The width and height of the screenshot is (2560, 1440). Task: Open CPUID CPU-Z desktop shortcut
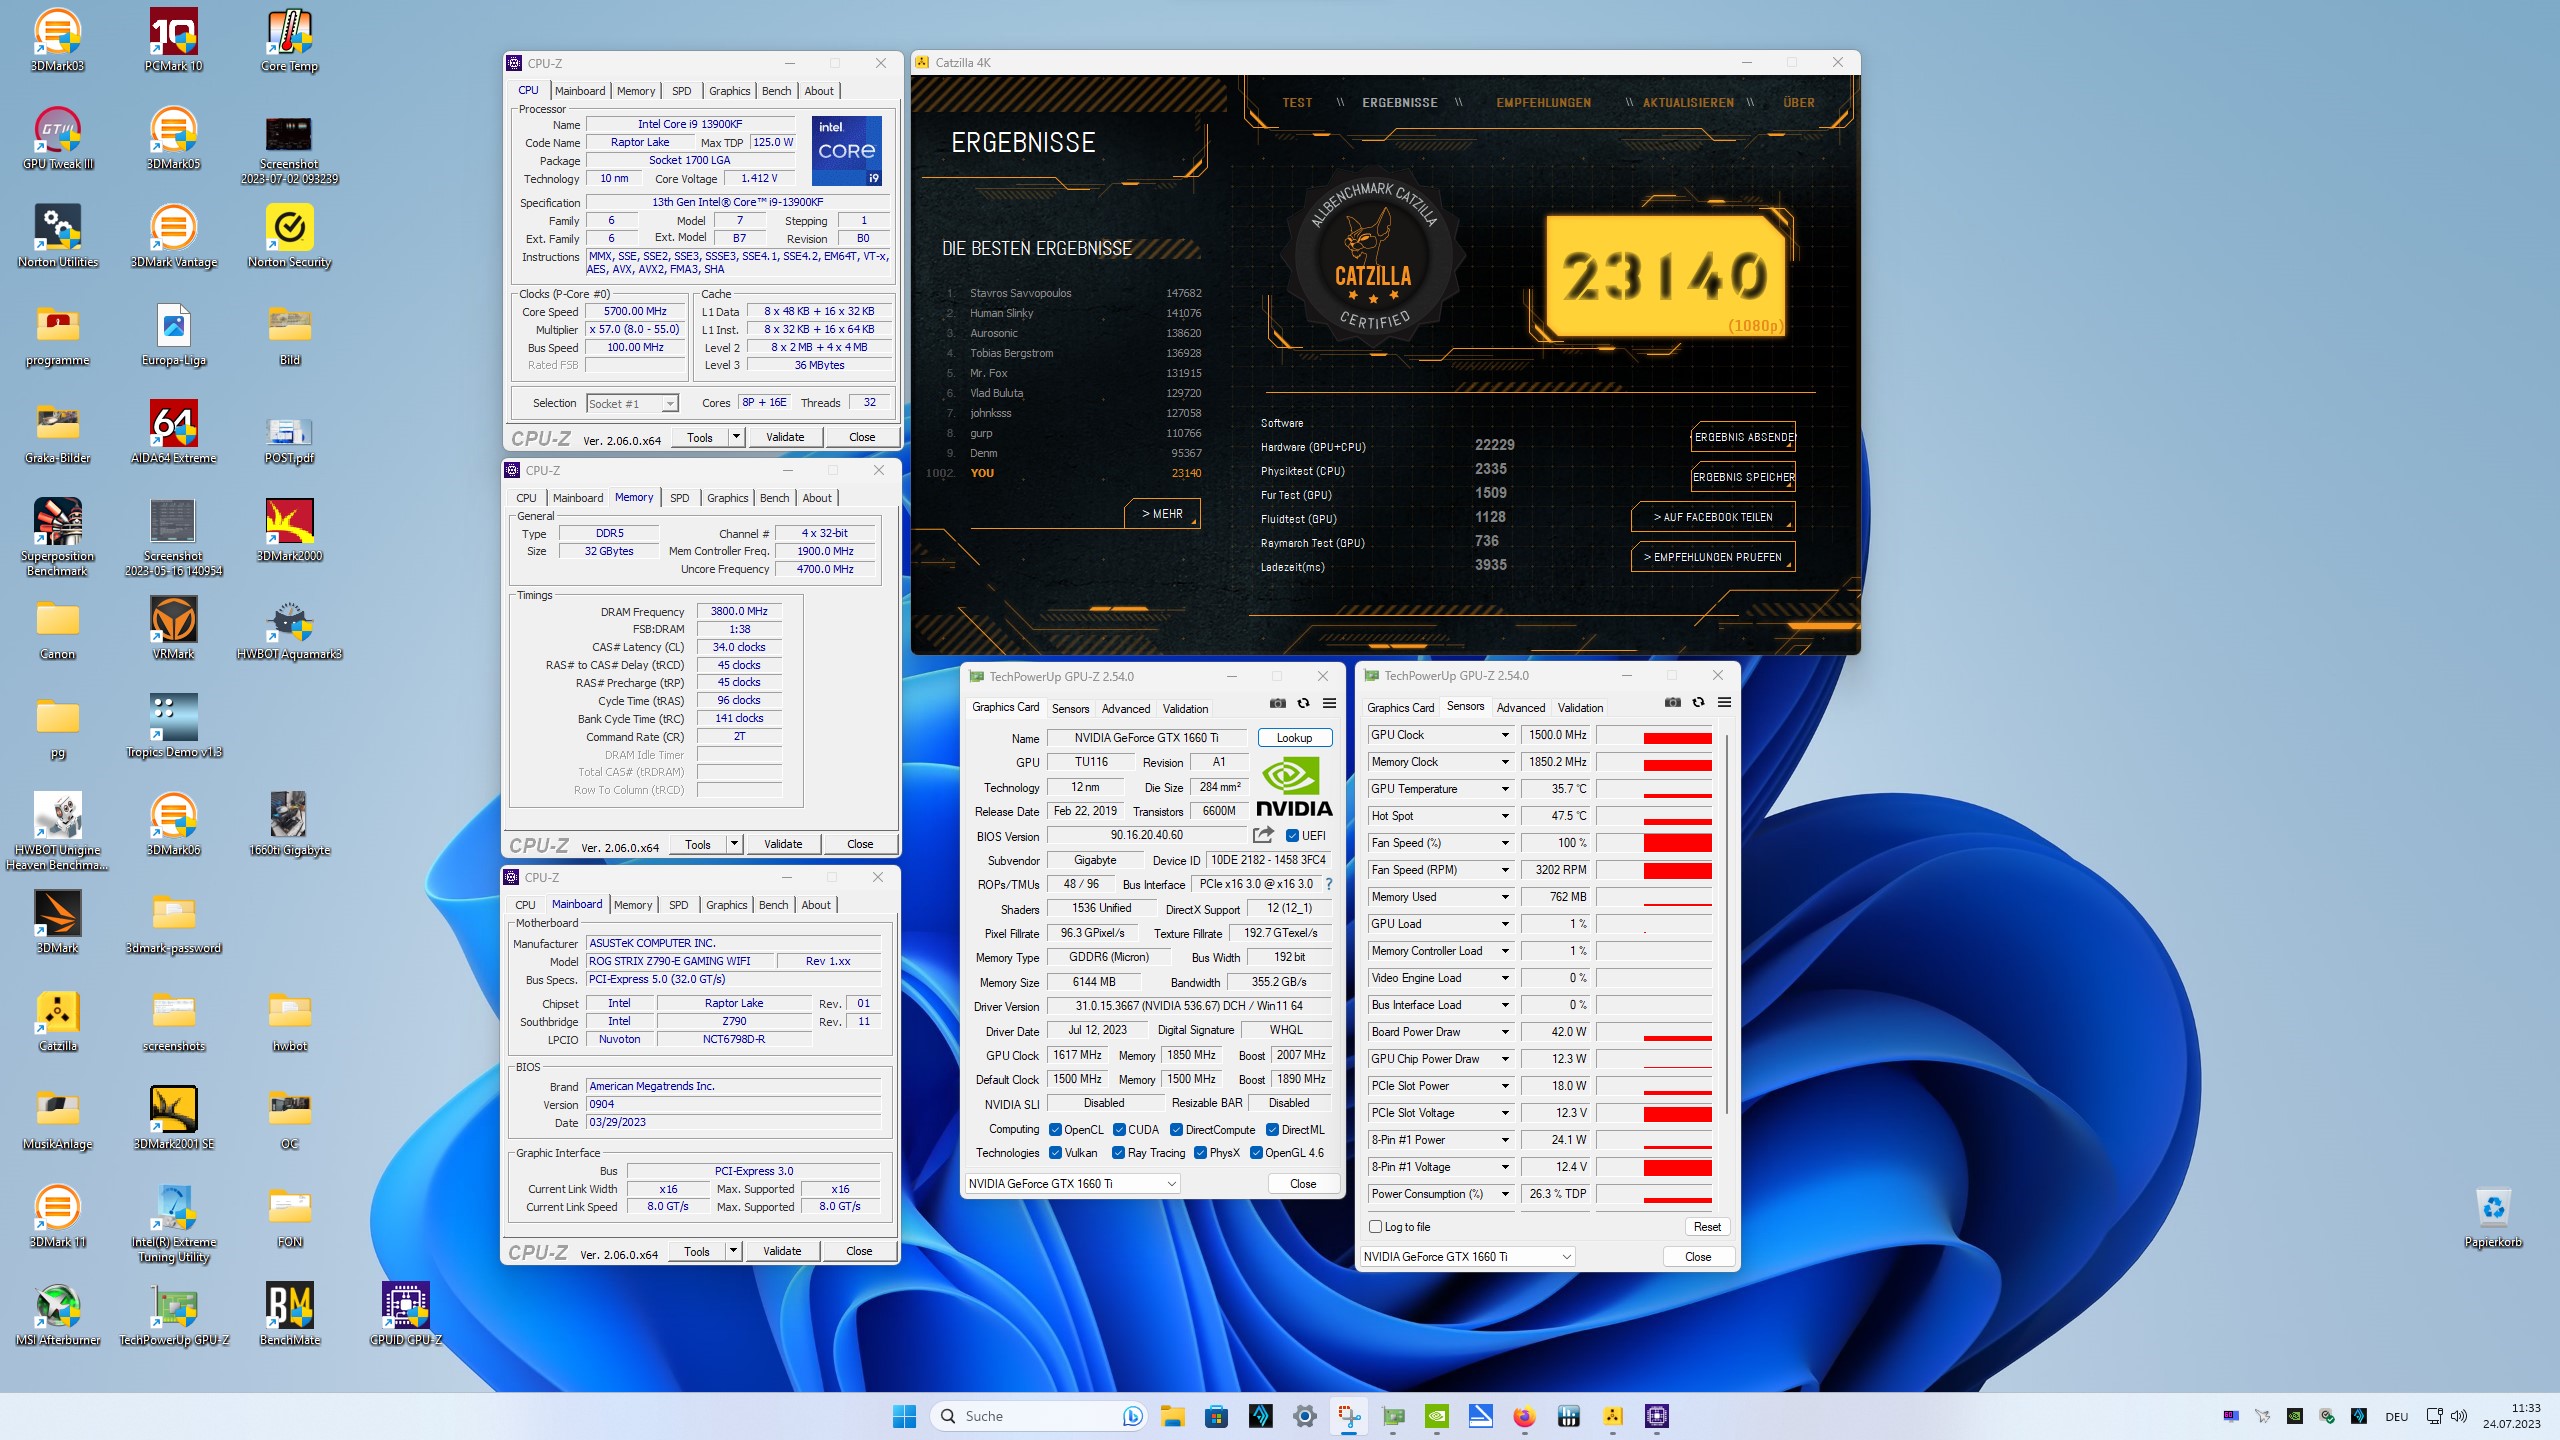click(405, 1314)
